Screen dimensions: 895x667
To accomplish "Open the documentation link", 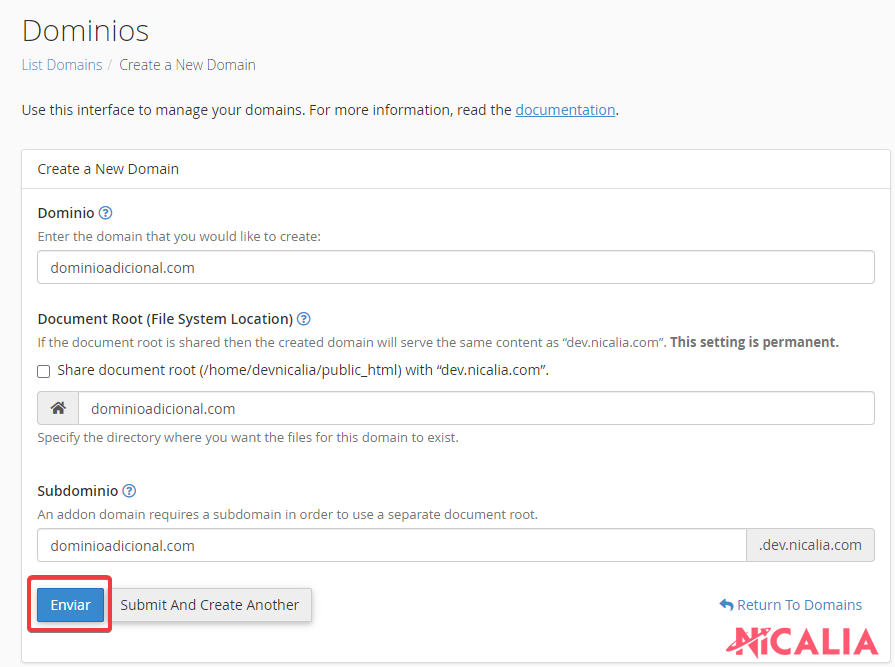I will [565, 110].
